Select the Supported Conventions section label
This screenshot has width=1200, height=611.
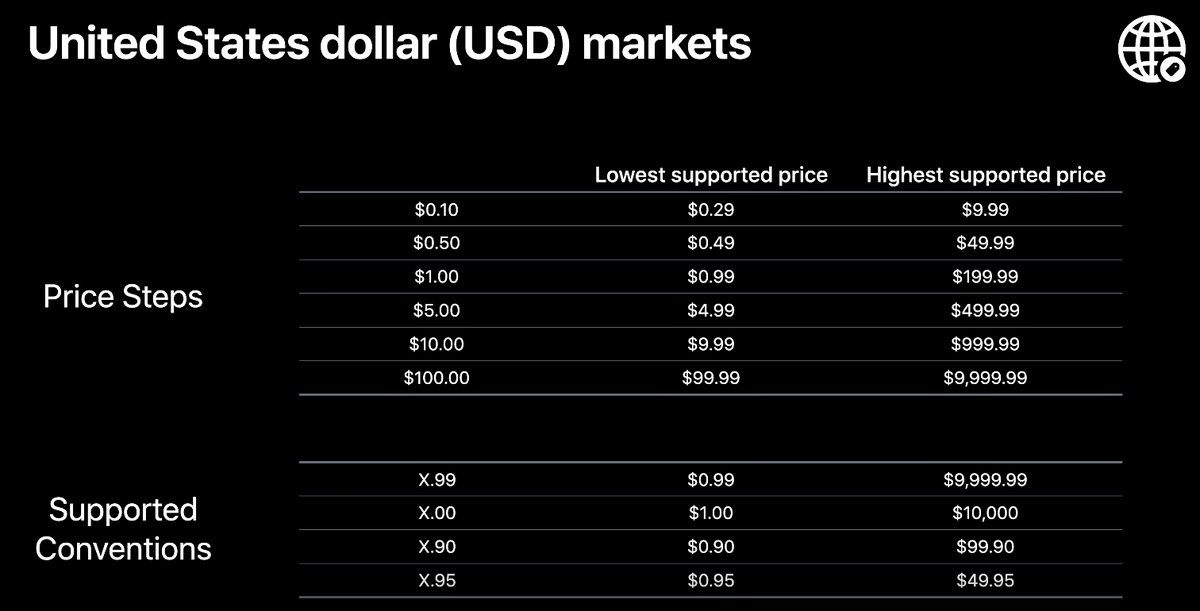point(123,529)
